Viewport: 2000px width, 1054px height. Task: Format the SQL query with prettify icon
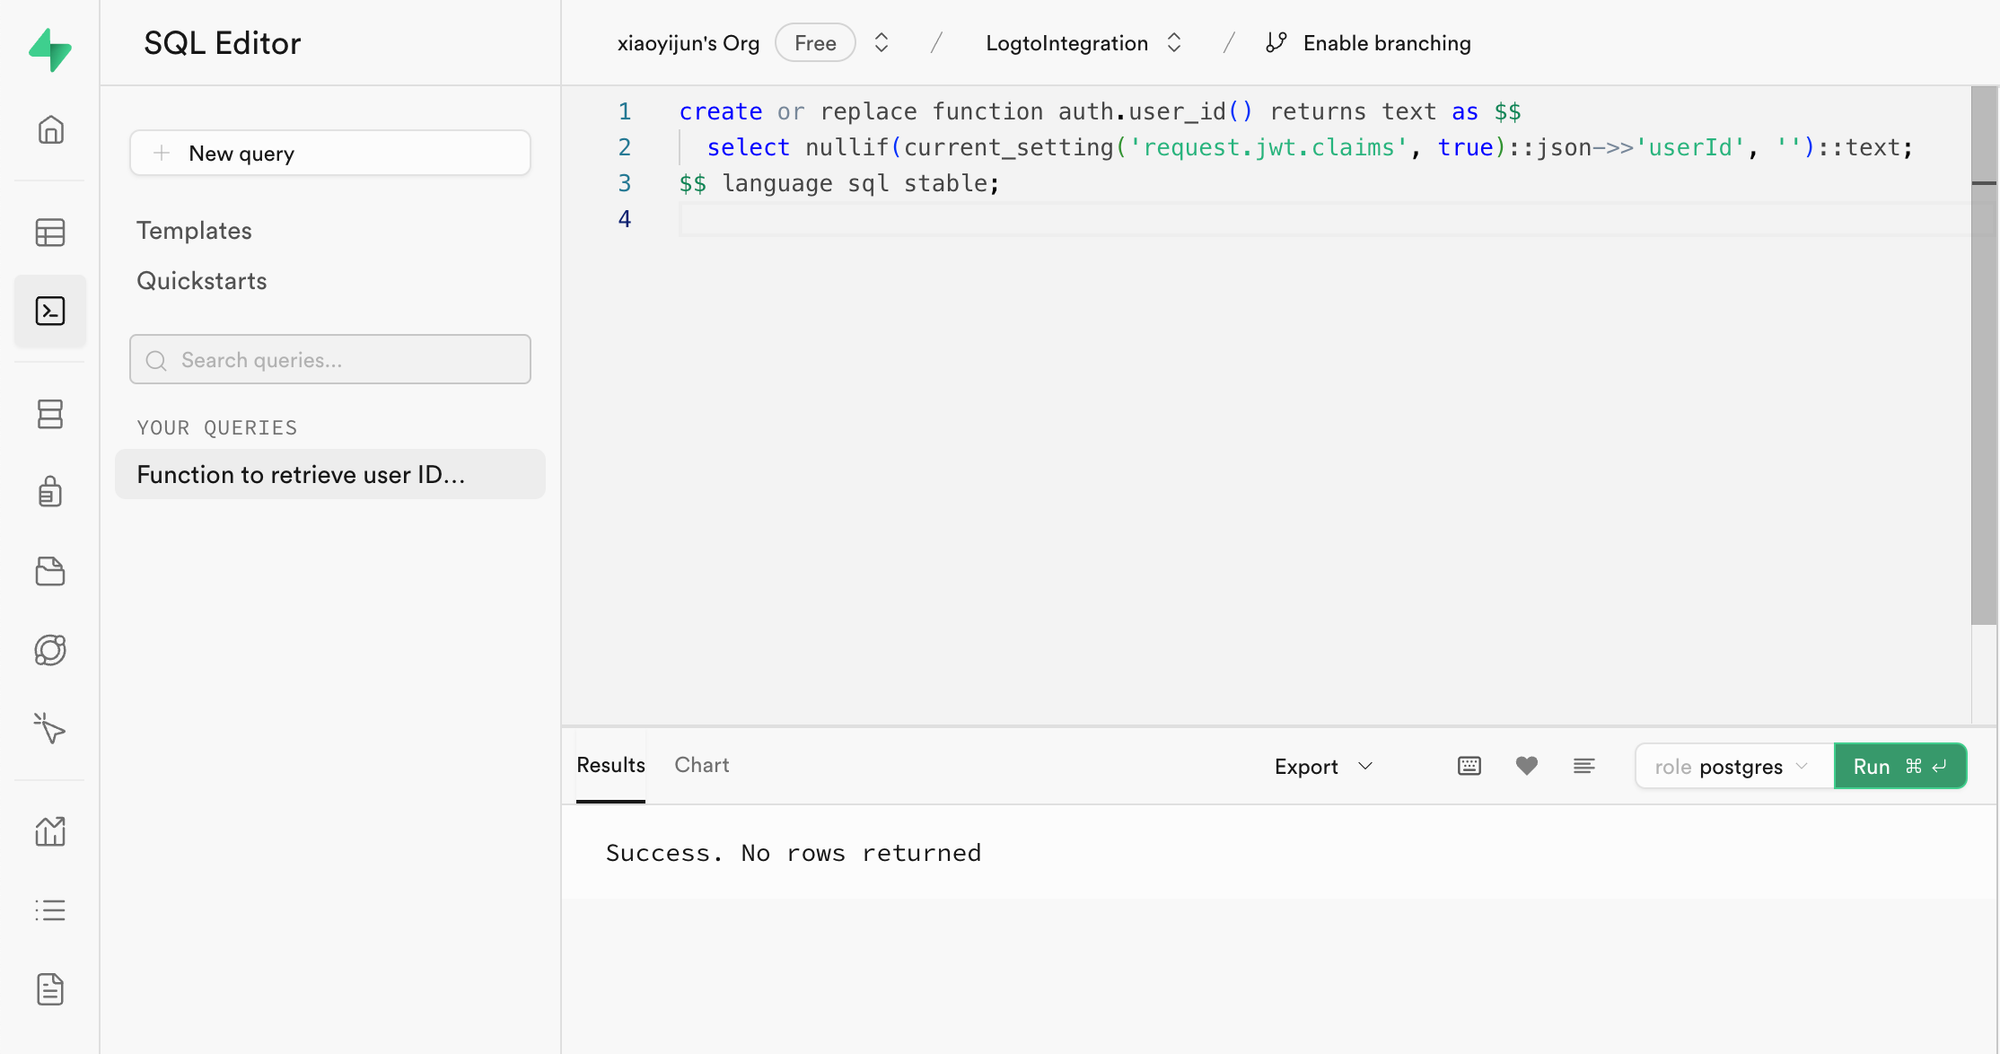pyautogui.click(x=1584, y=766)
